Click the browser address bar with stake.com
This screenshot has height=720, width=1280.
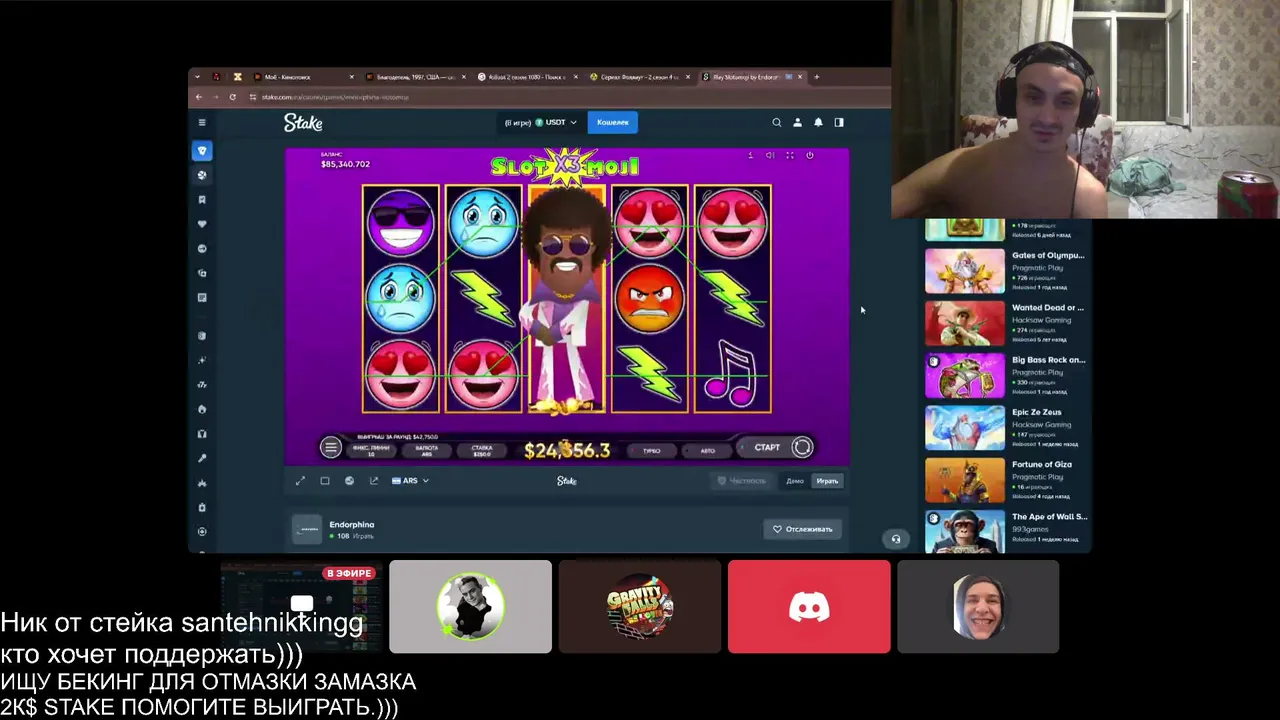coord(335,97)
